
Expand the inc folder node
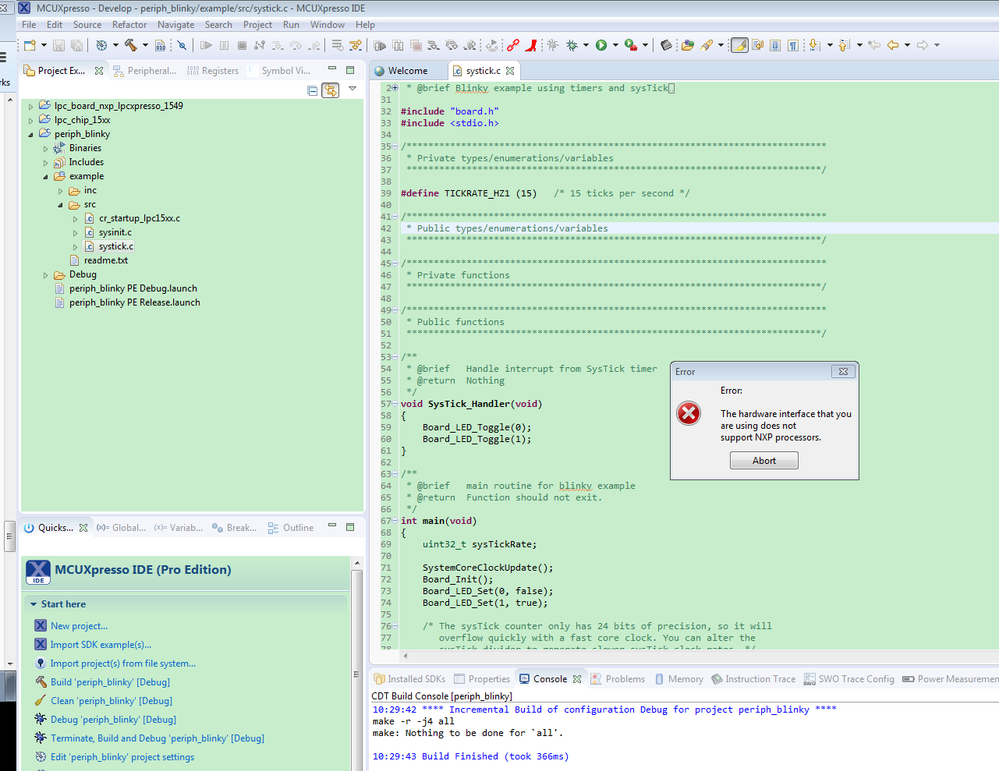[61, 191]
